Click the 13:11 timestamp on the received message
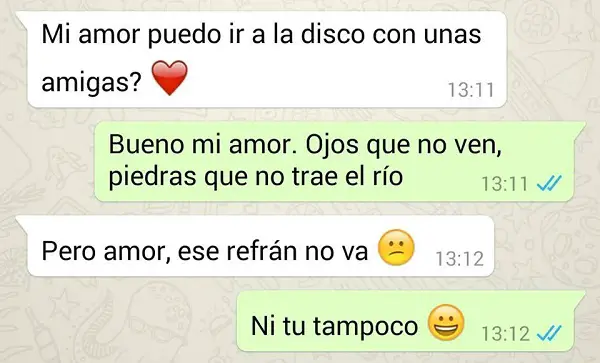The image size is (600, 363). pyautogui.click(x=471, y=90)
